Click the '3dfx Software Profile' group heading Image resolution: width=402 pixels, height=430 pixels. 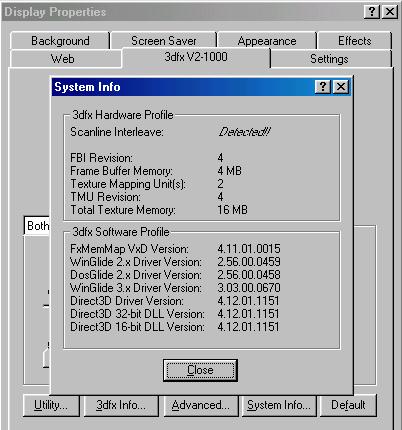[121, 232]
